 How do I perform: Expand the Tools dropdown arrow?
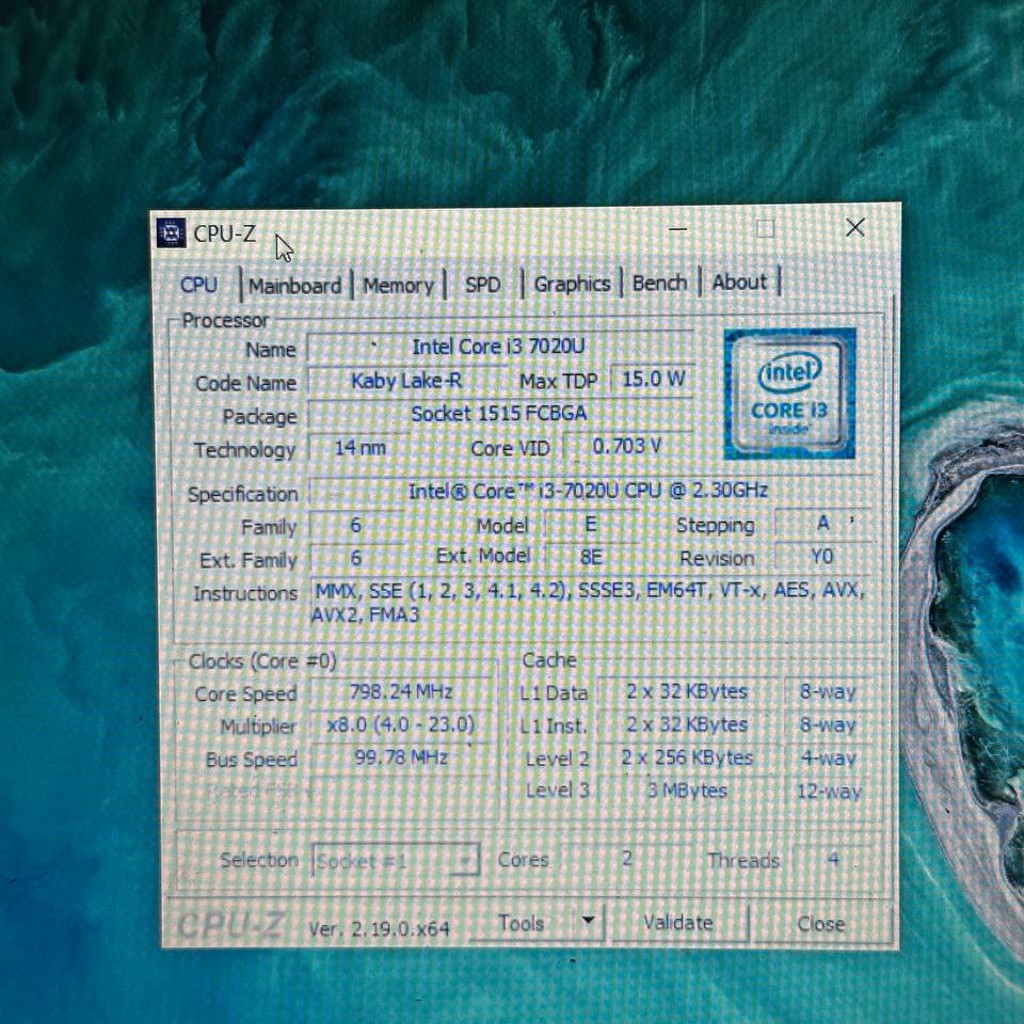[588, 921]
